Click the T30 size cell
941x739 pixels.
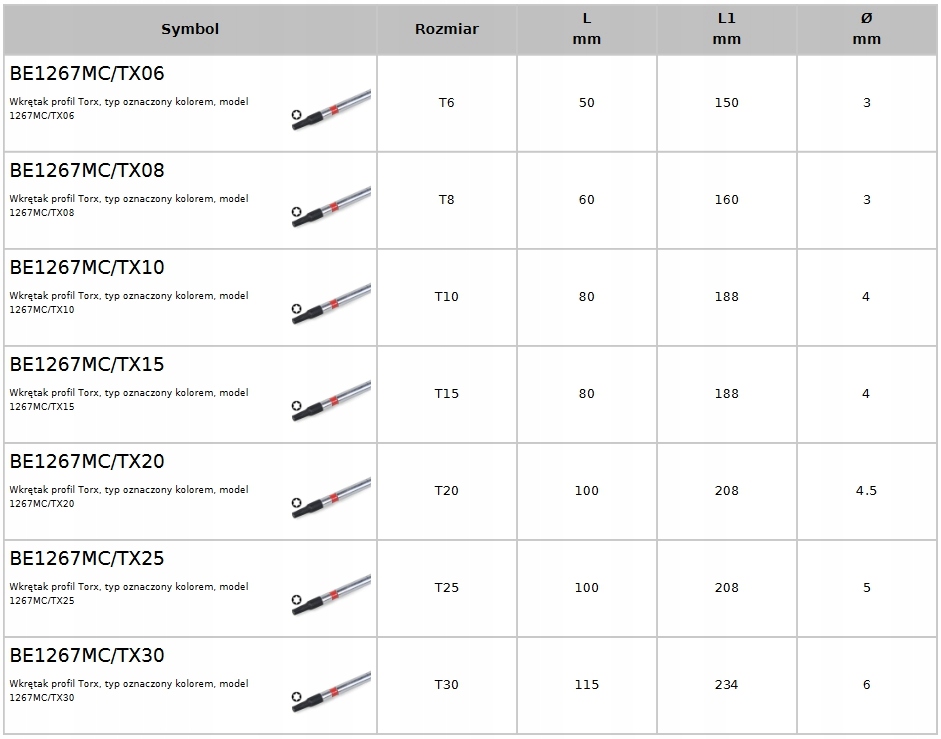pyautogui.click(x=446, y=685)
